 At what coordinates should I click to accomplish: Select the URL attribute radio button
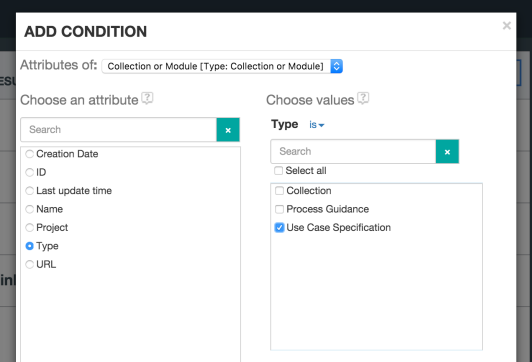30,264
